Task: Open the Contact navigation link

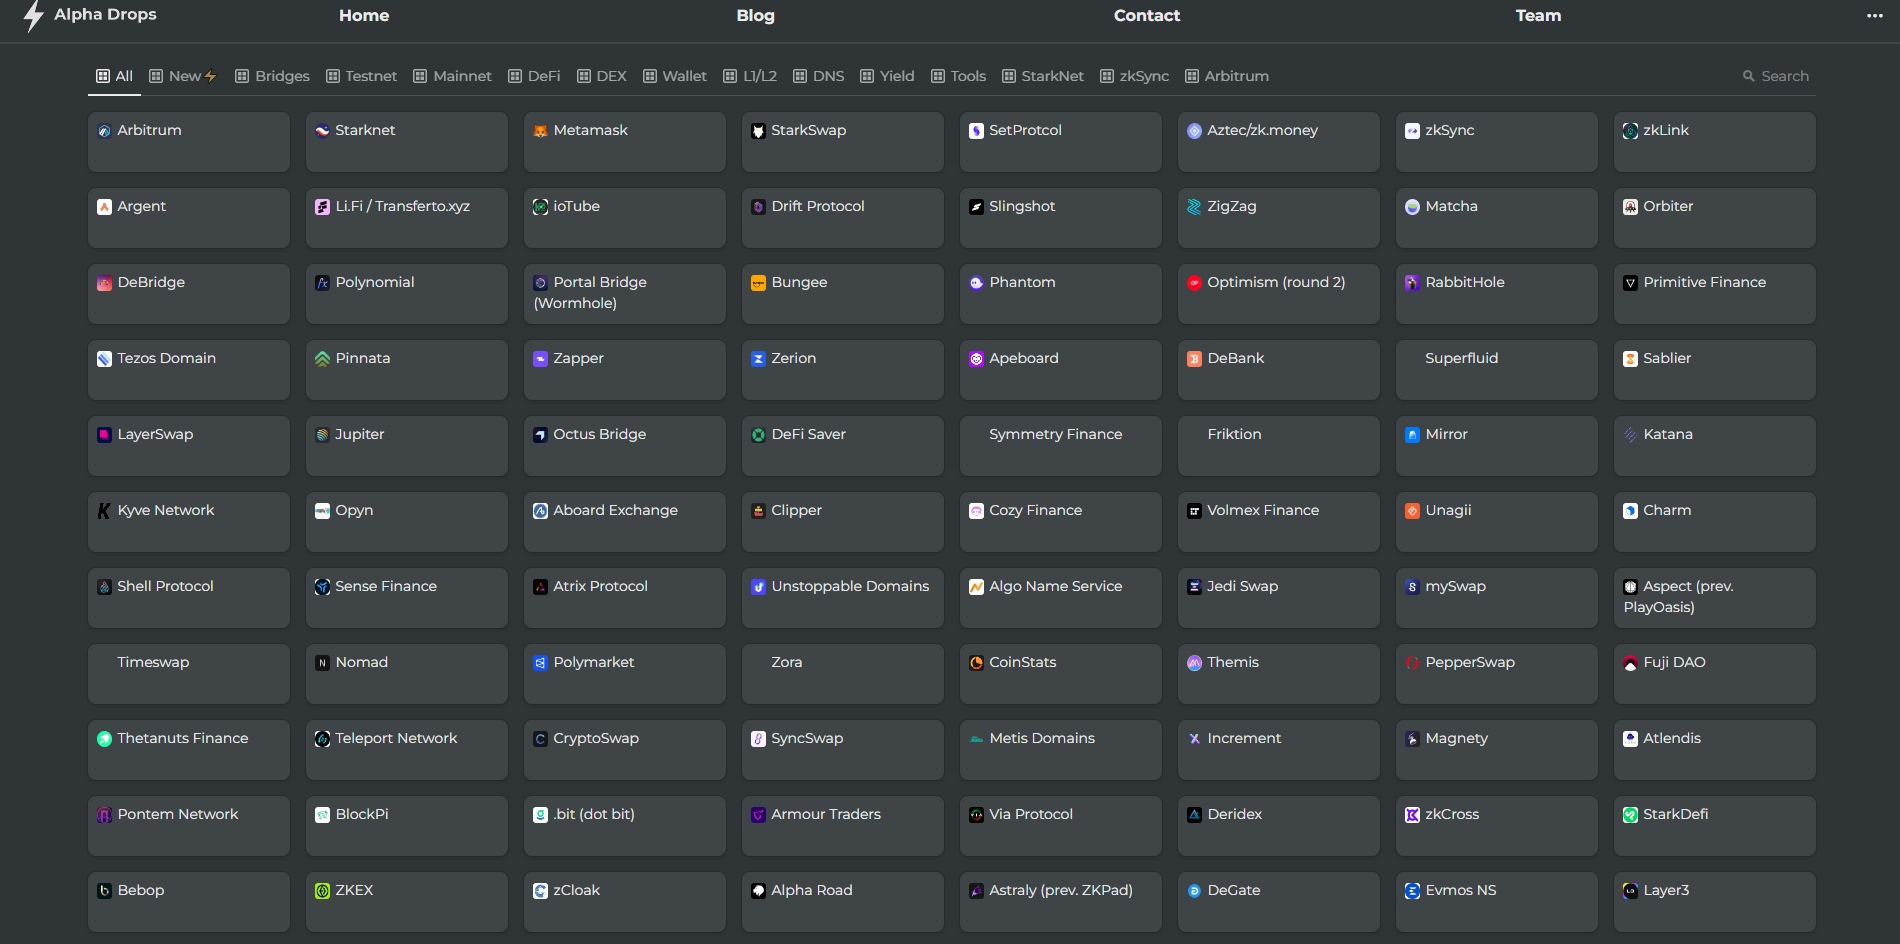Action: (x=1147, y=16)
